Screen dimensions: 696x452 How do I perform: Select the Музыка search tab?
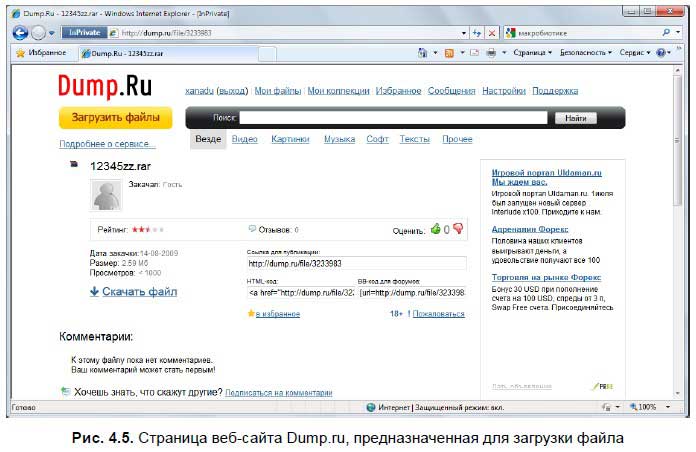coord(340,139)
